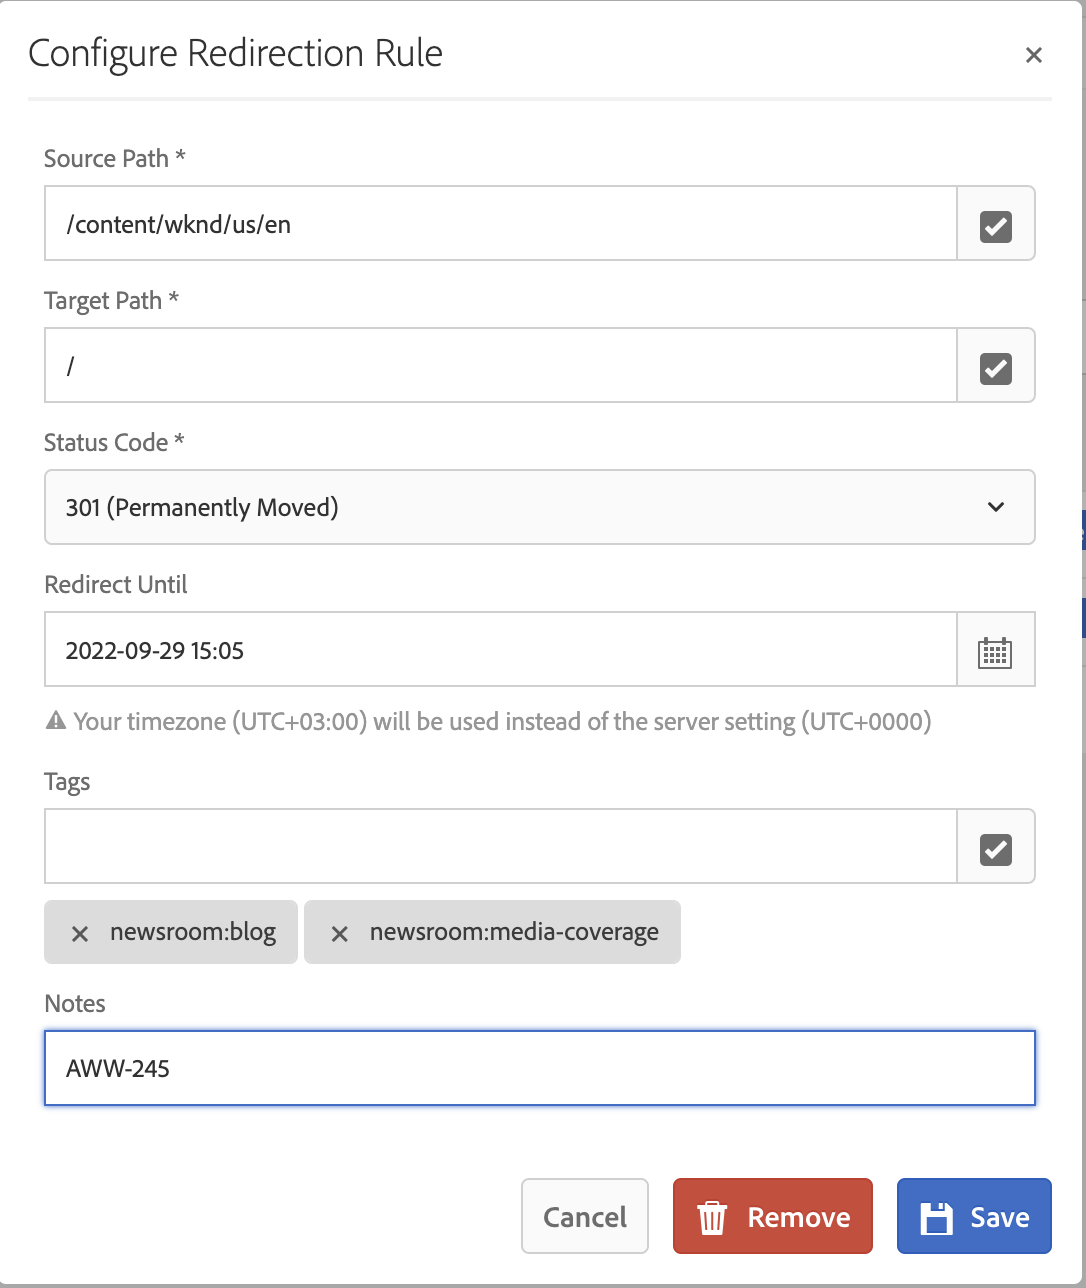Toggle the checkbox beside the Tags field
The height and width of the screenshot is (1288, 1086).
[x=996, y=846]
